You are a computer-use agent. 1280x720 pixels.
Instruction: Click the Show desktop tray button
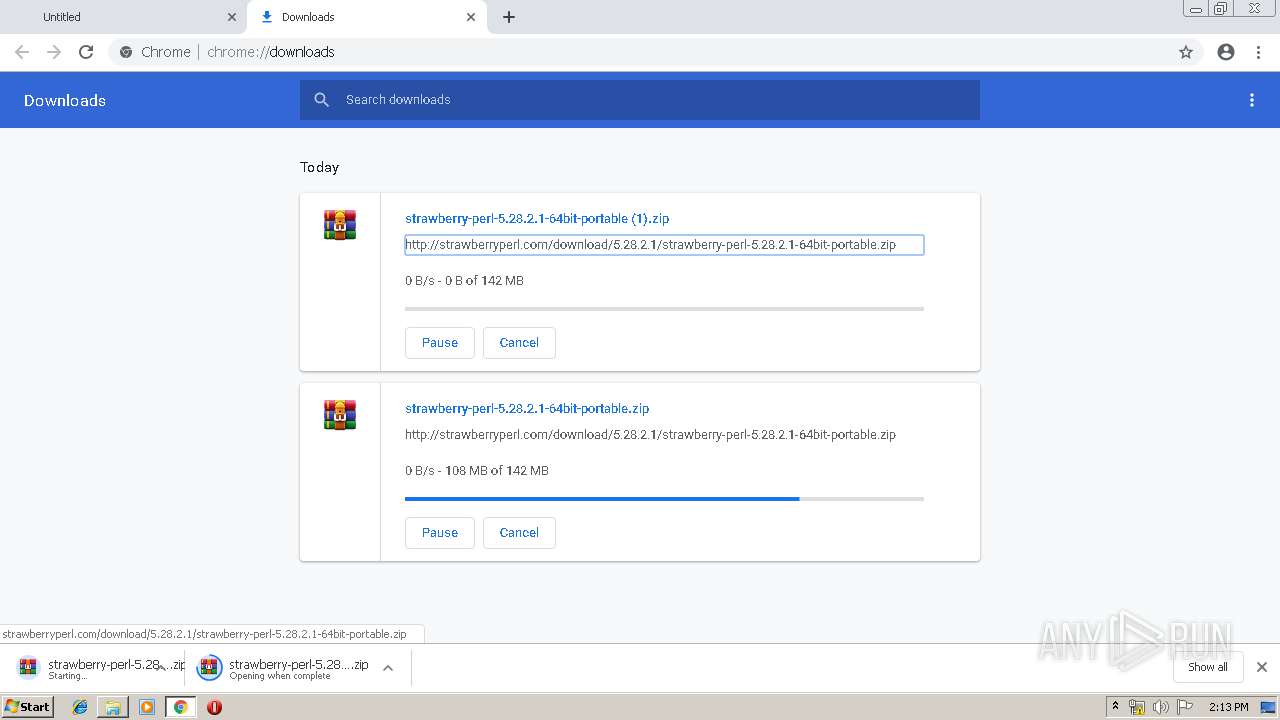point(1269,707)
